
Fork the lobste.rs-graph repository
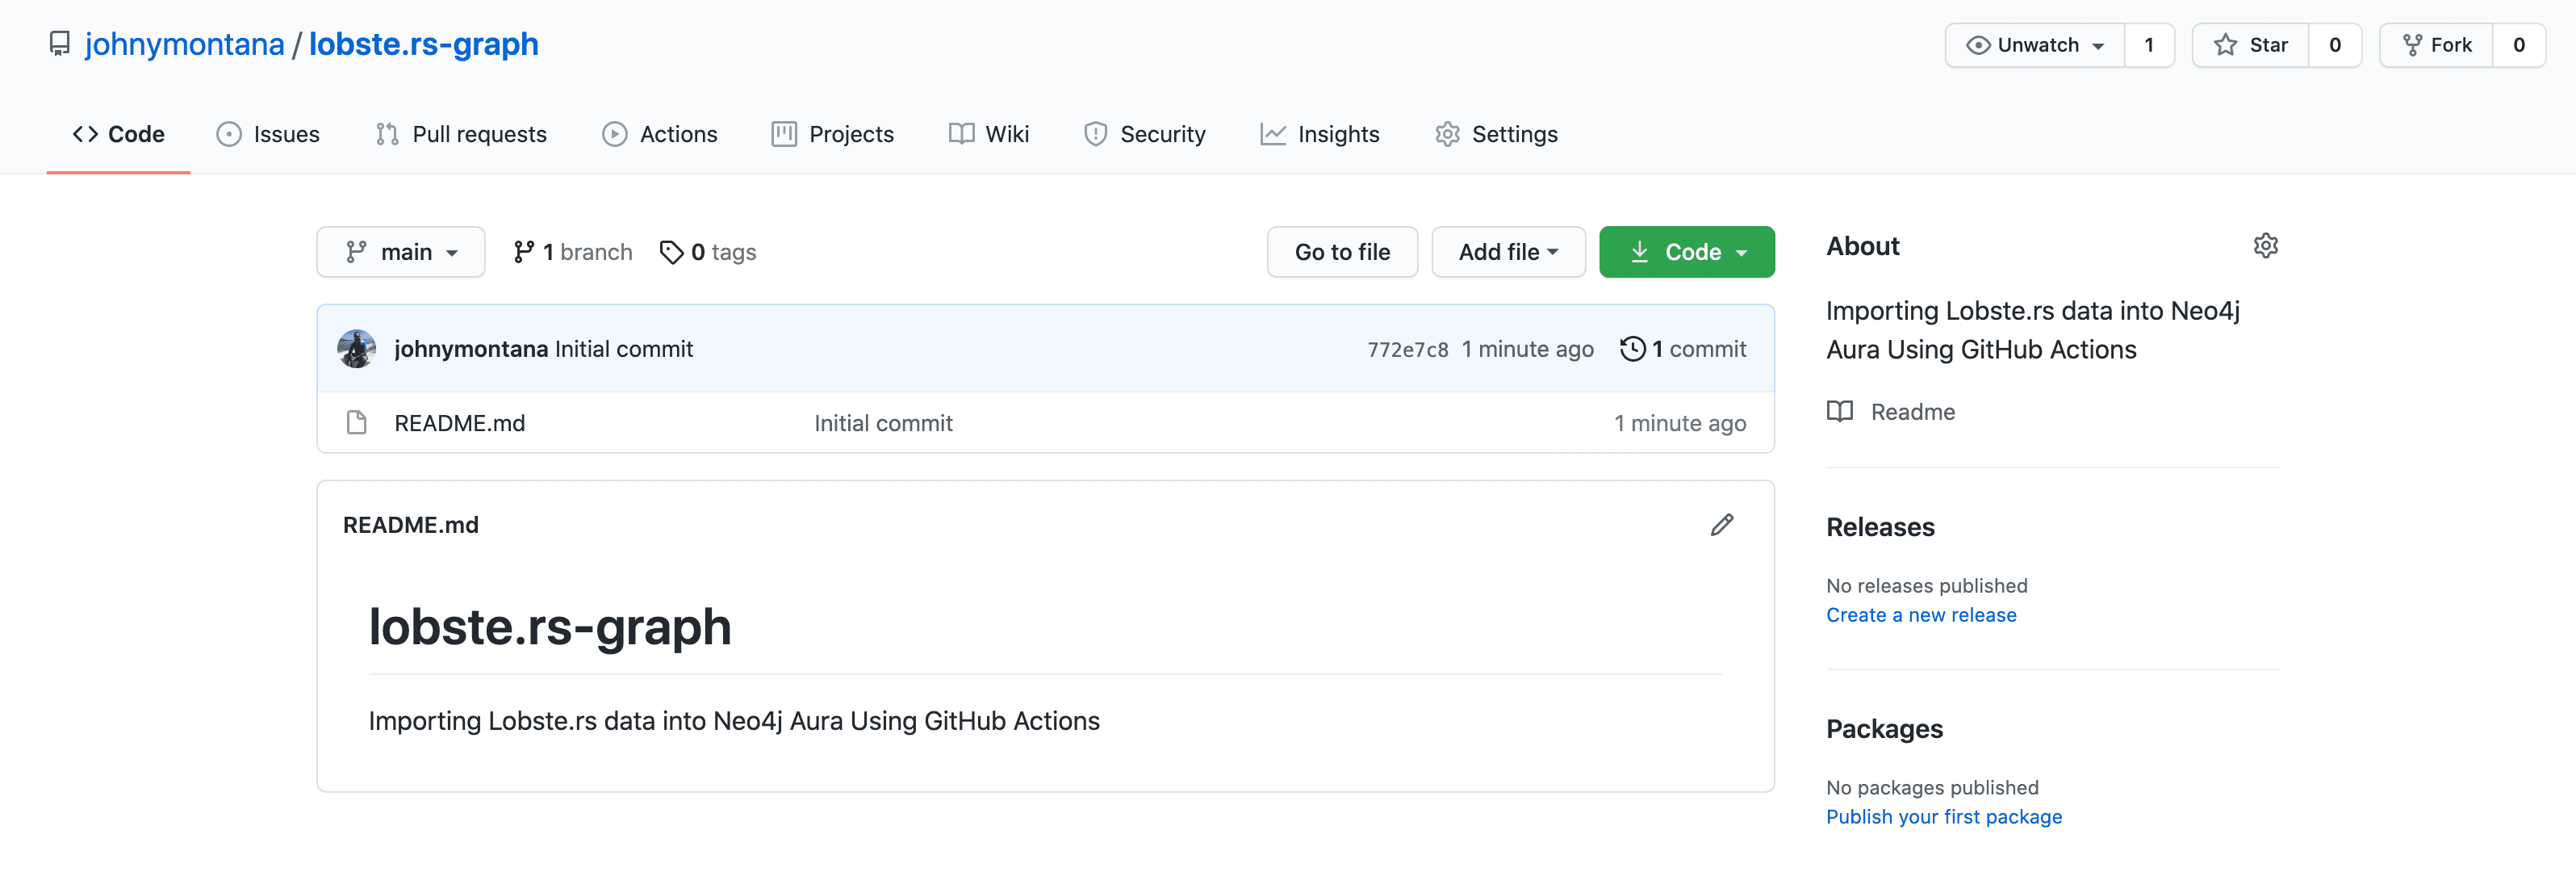[2436, 45]
